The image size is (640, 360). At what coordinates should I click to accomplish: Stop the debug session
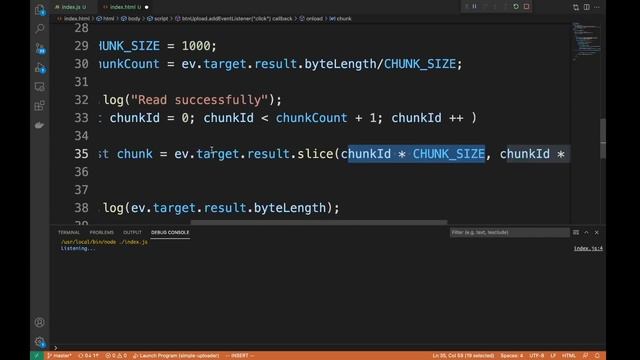(x=527, y=7)
